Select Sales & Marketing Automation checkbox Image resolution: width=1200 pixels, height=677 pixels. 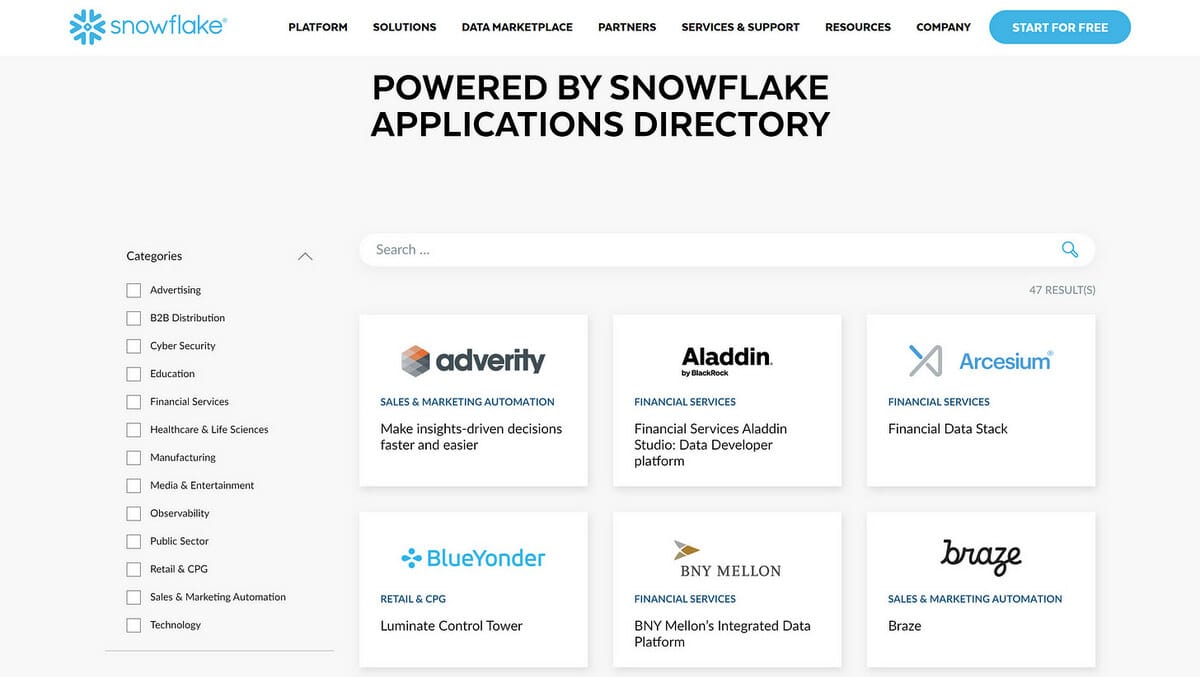click(134, 598)
